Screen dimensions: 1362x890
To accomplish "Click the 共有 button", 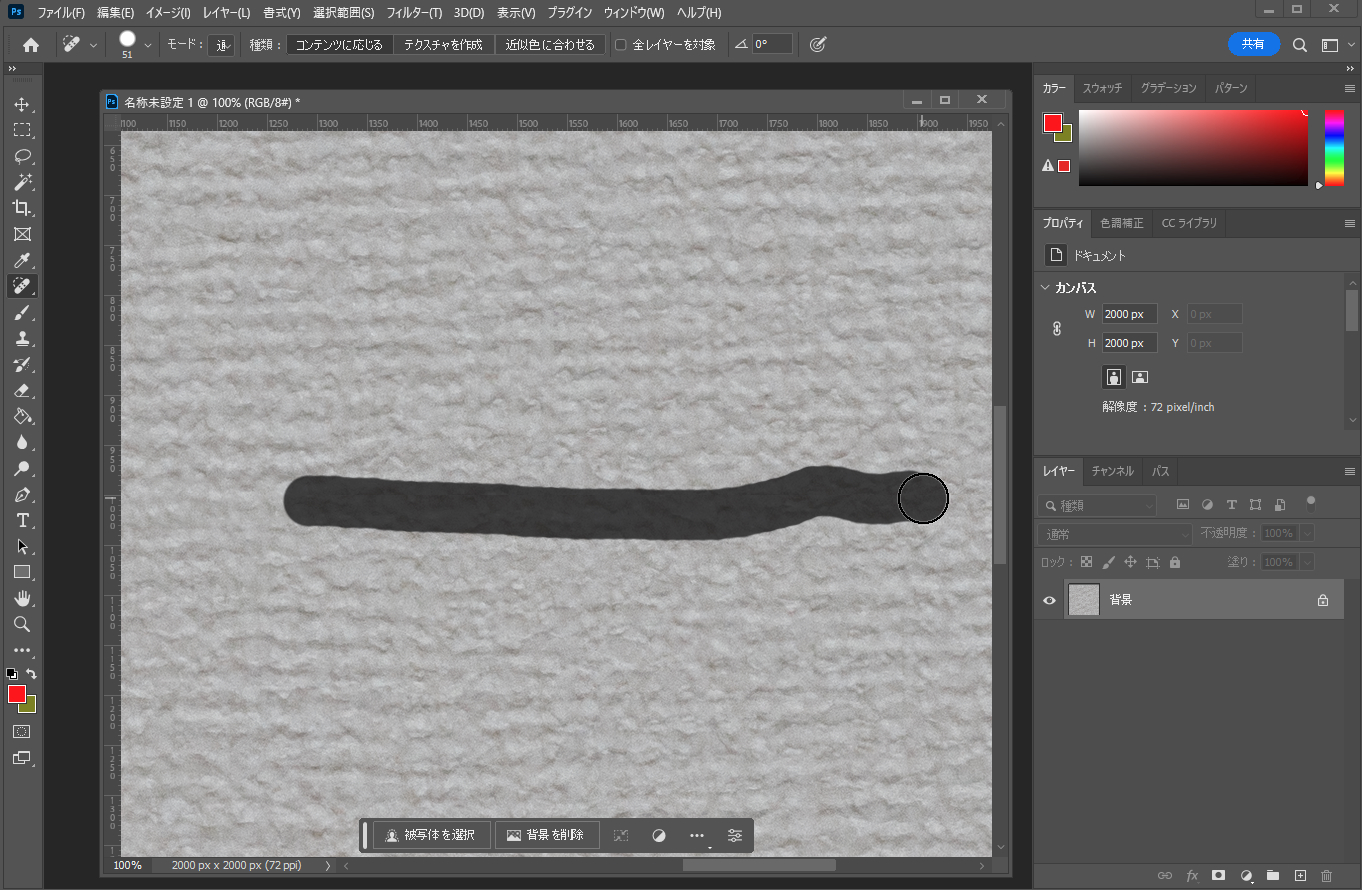I will point(1253,44).
